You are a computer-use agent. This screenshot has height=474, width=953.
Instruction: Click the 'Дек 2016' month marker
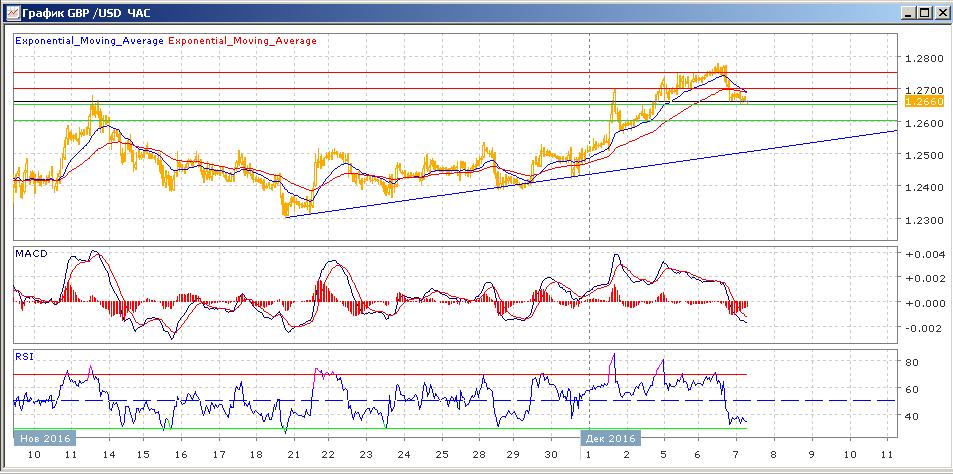609,438
